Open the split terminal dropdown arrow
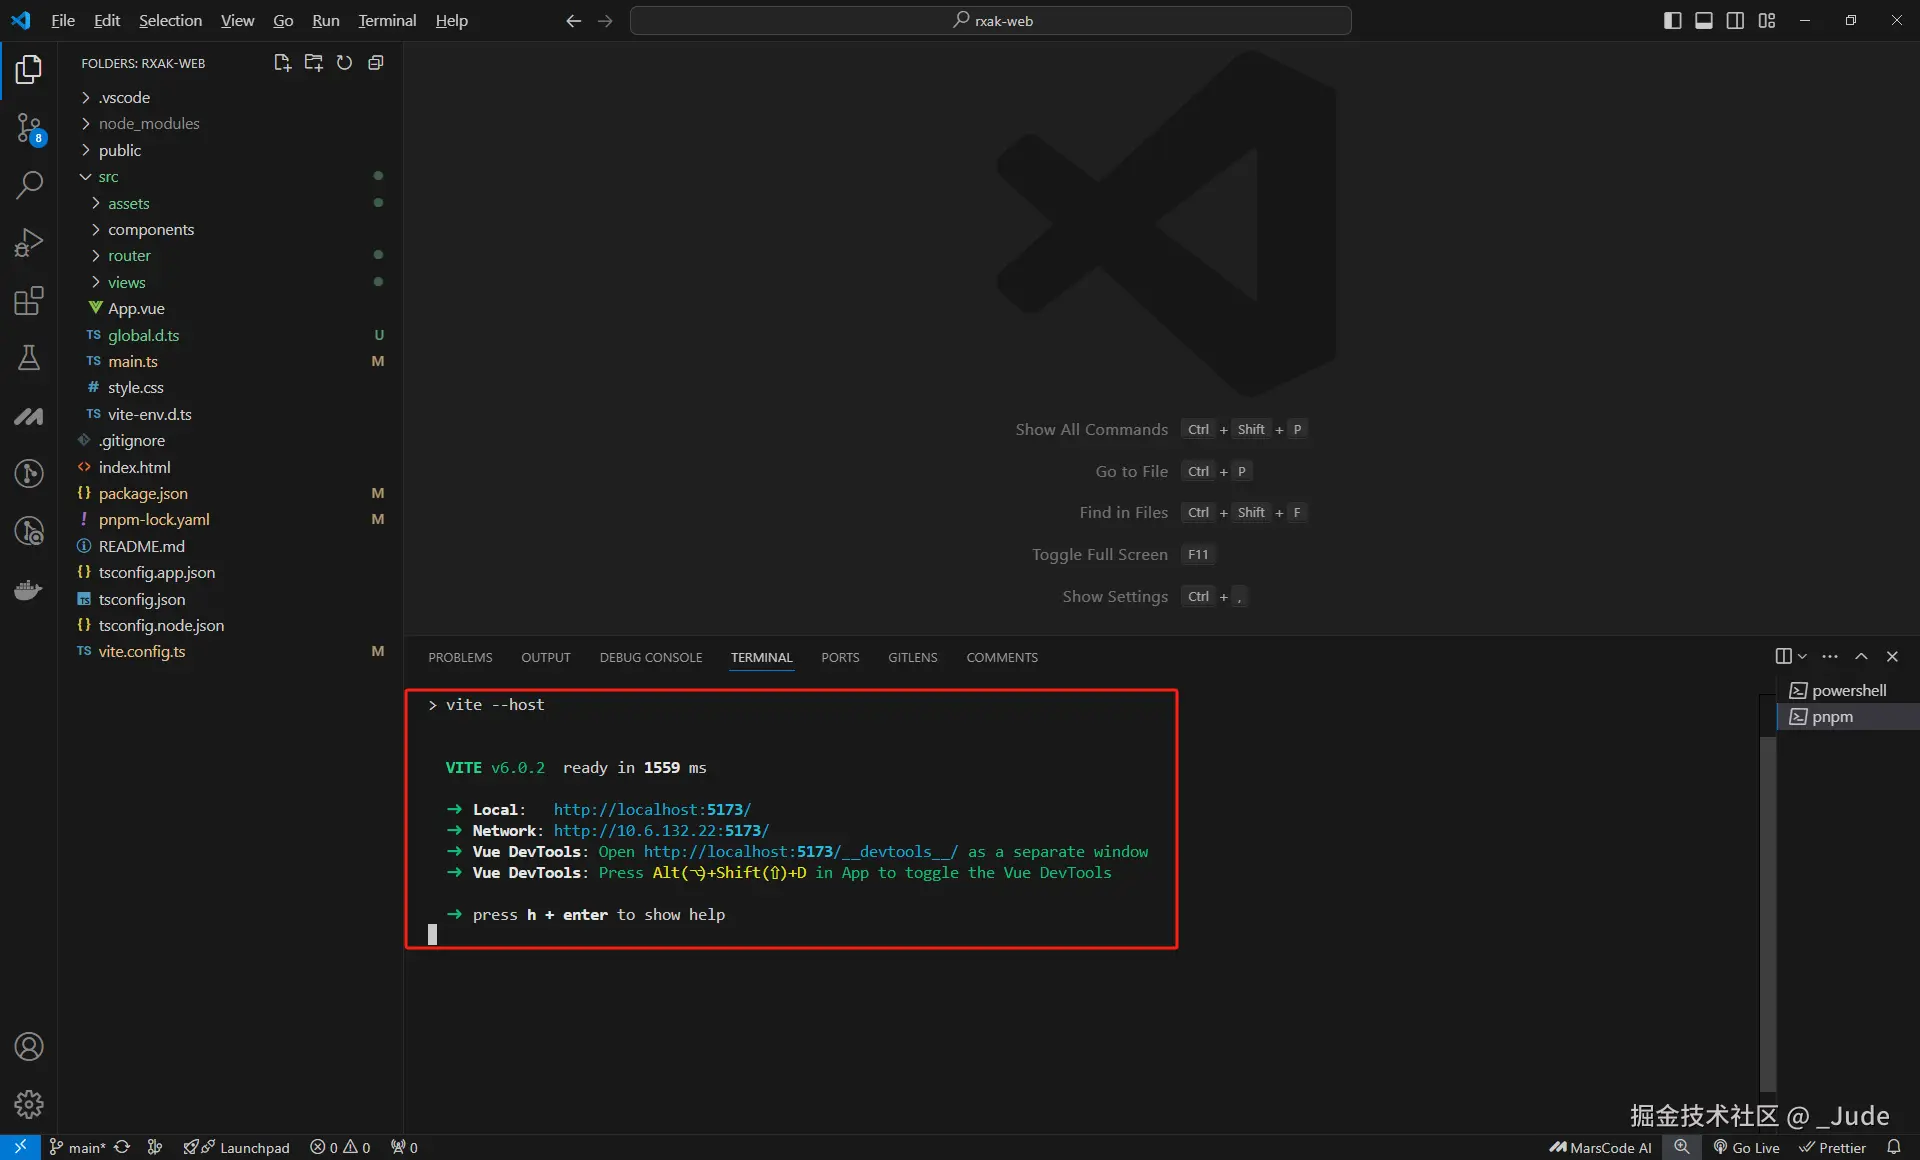The width and height of the screenshot is (1920, 1160). tap(1803, 657)
